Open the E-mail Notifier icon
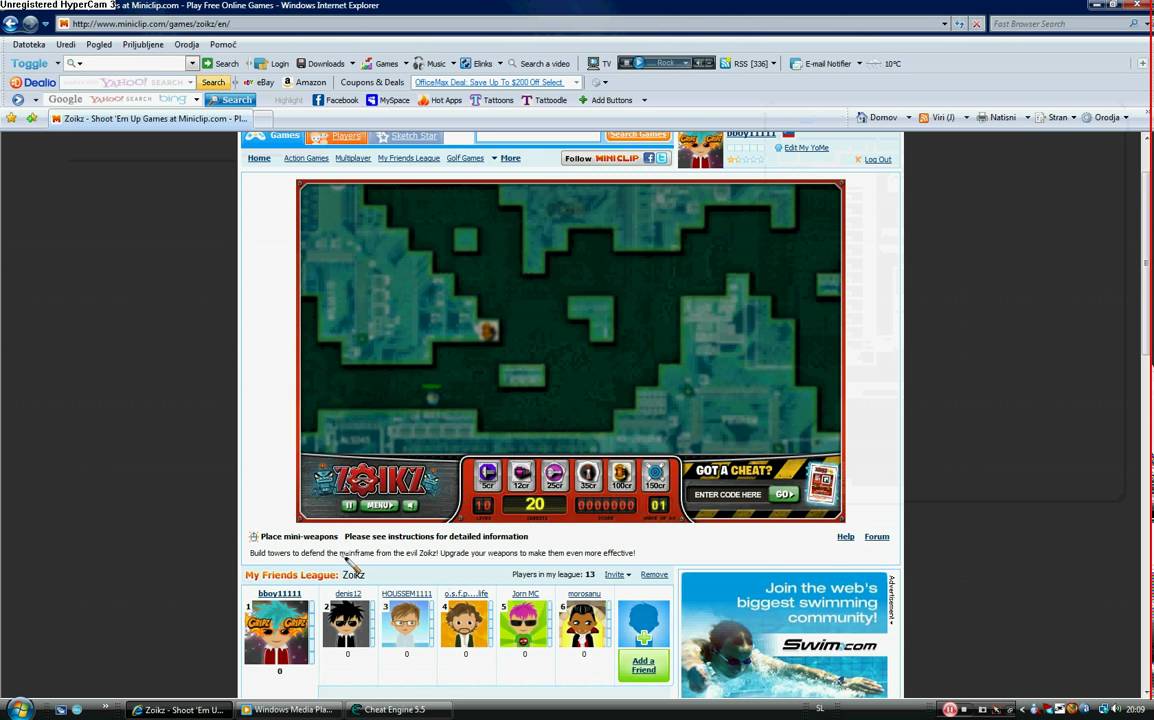The height and width of the screenshot is (720, 1154). (796, 63)
